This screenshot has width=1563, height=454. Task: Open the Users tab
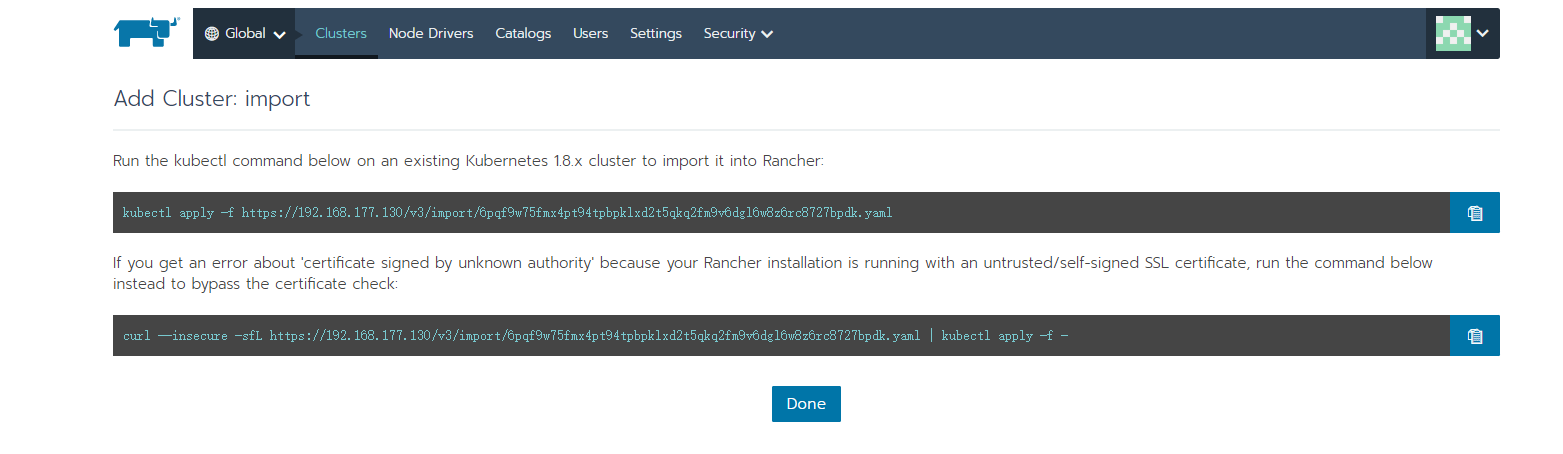[590, 33]
